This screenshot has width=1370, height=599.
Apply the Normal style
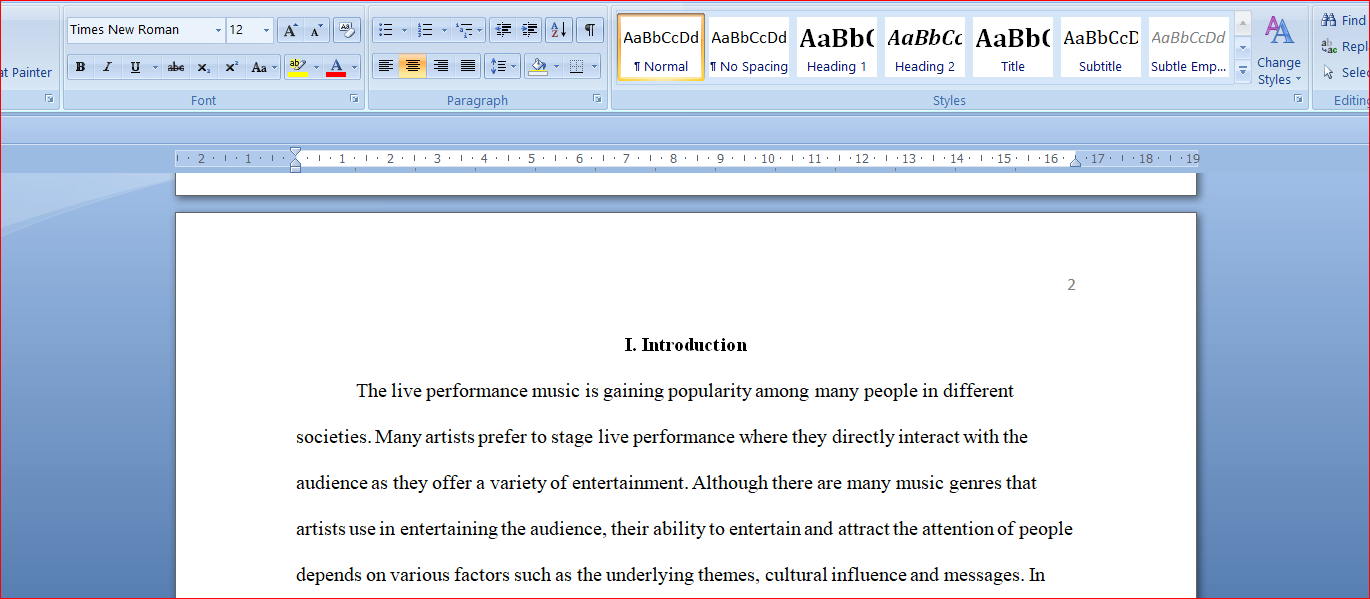[x=661, y=46]
